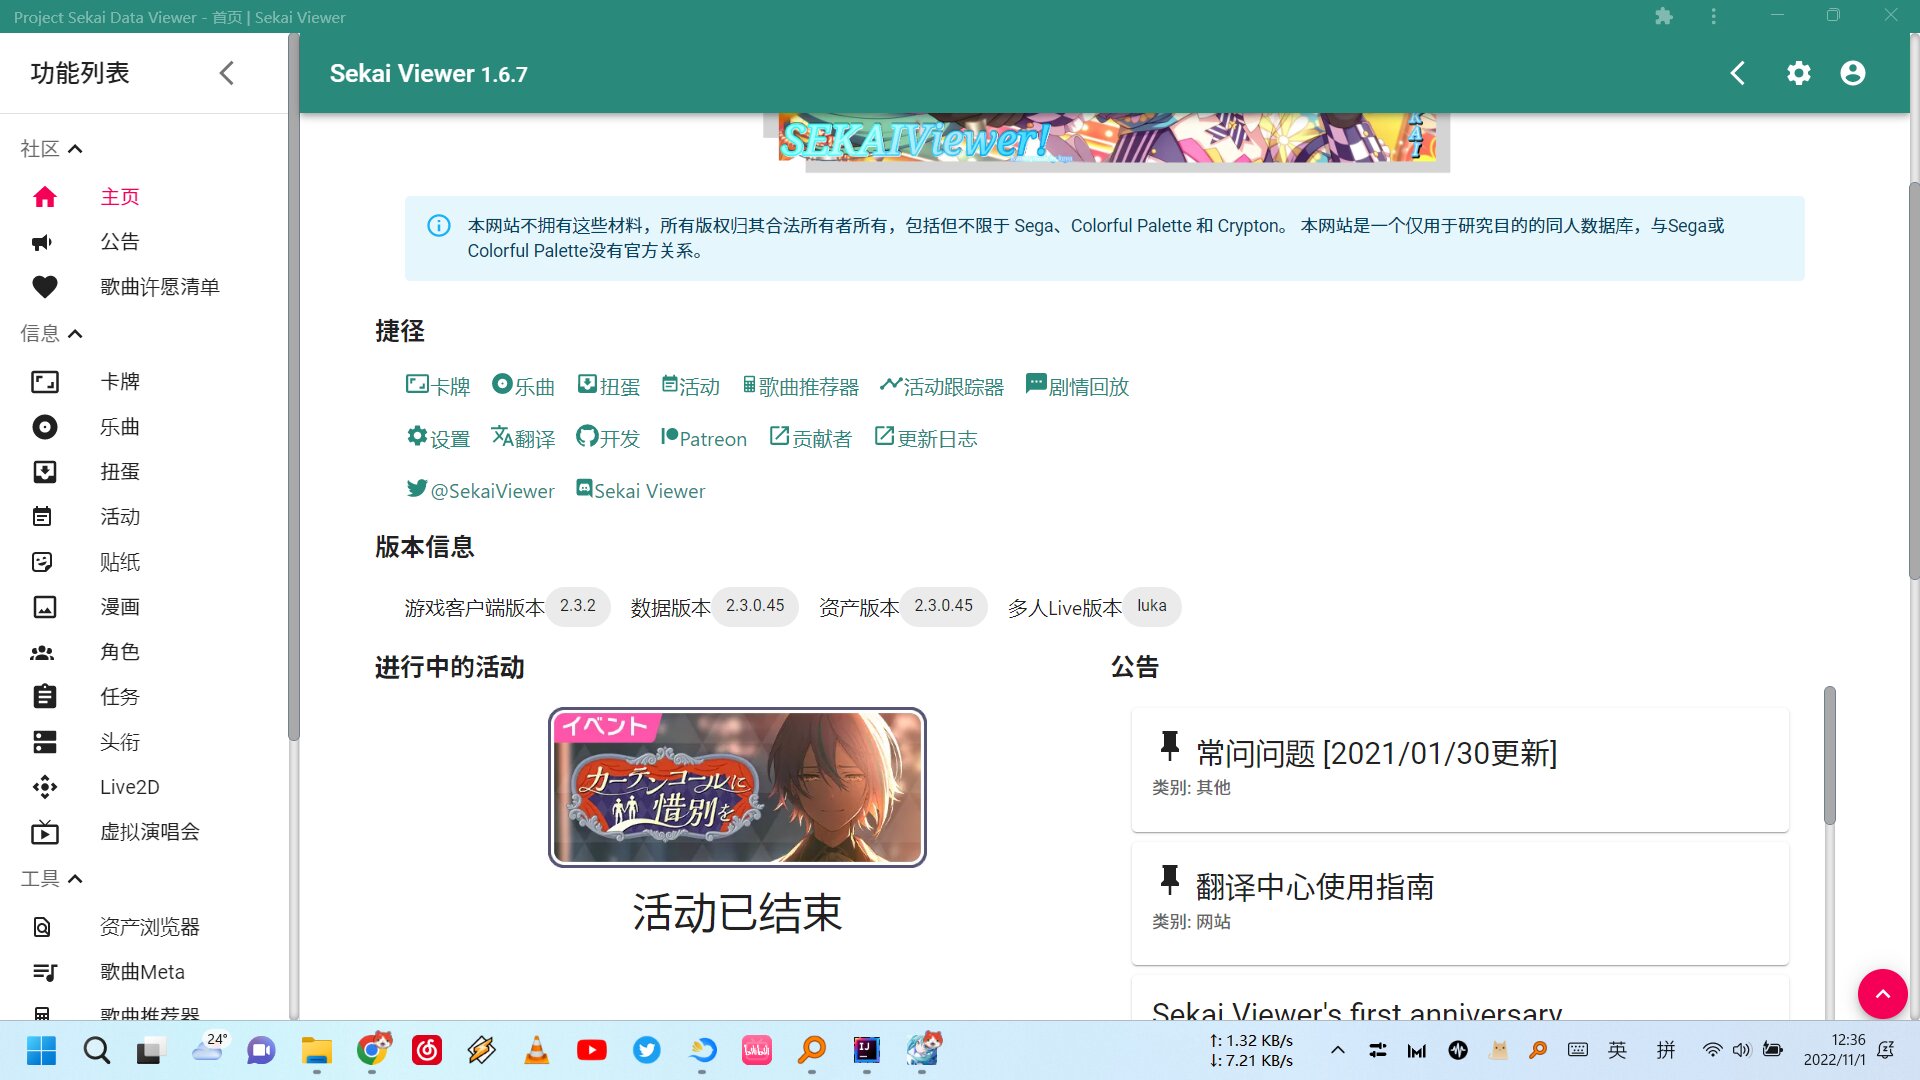The image size is (1920, 1080).
Task: Select the Live2D sidebar icon
Action: 45,787
